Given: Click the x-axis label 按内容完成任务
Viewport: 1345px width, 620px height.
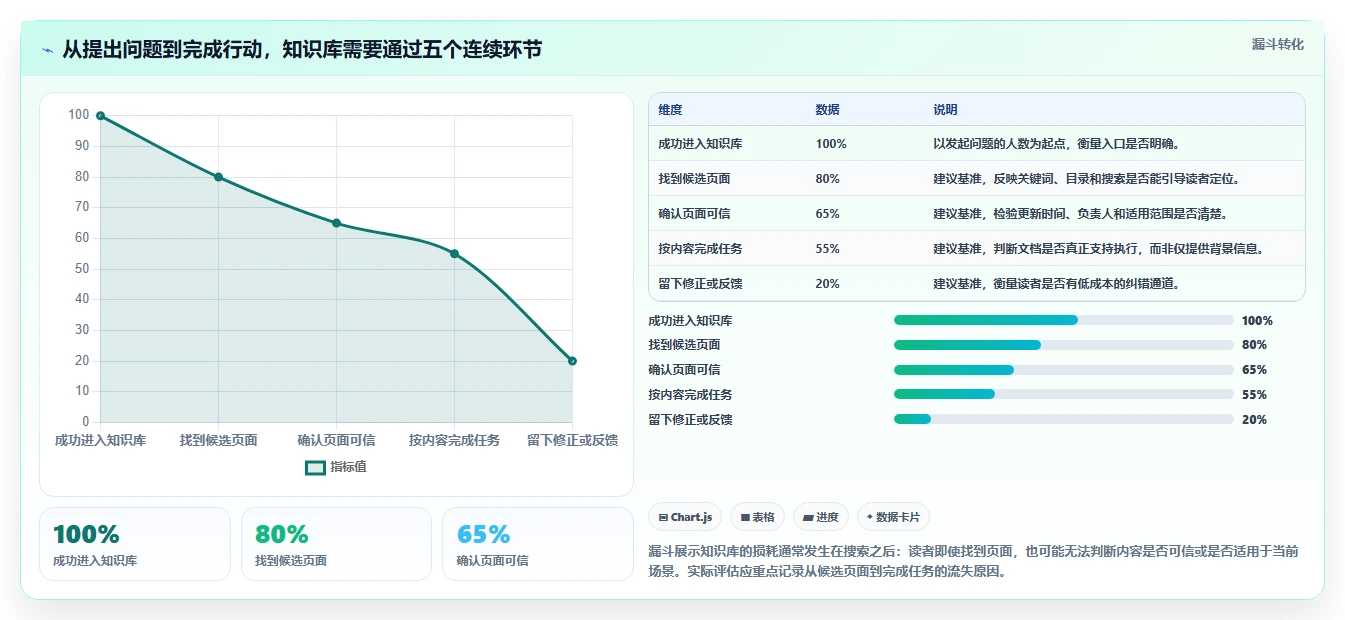Looking at the screenshot, I should [454, 440].
